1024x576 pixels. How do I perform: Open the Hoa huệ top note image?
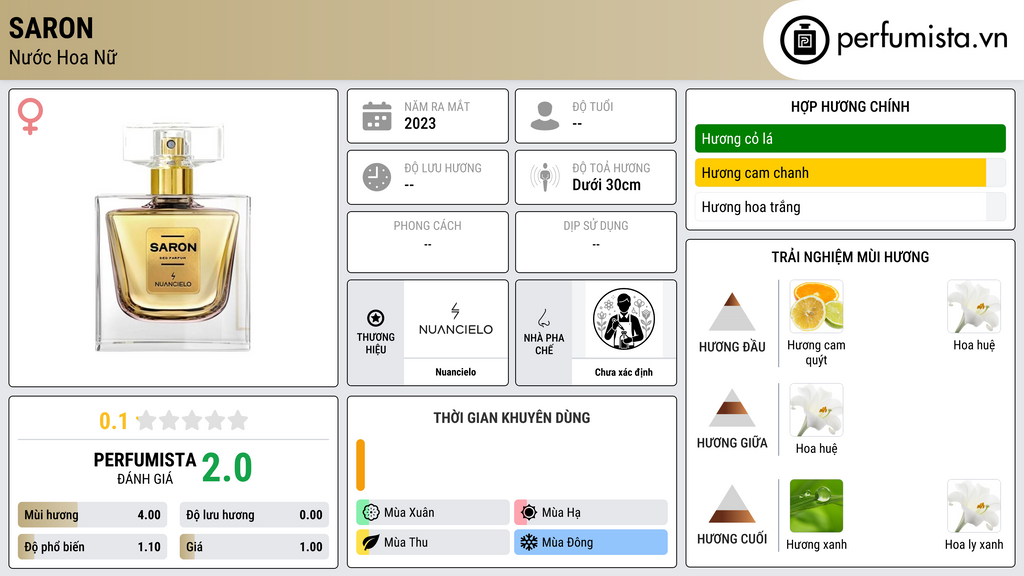click(x=974, y=307)
